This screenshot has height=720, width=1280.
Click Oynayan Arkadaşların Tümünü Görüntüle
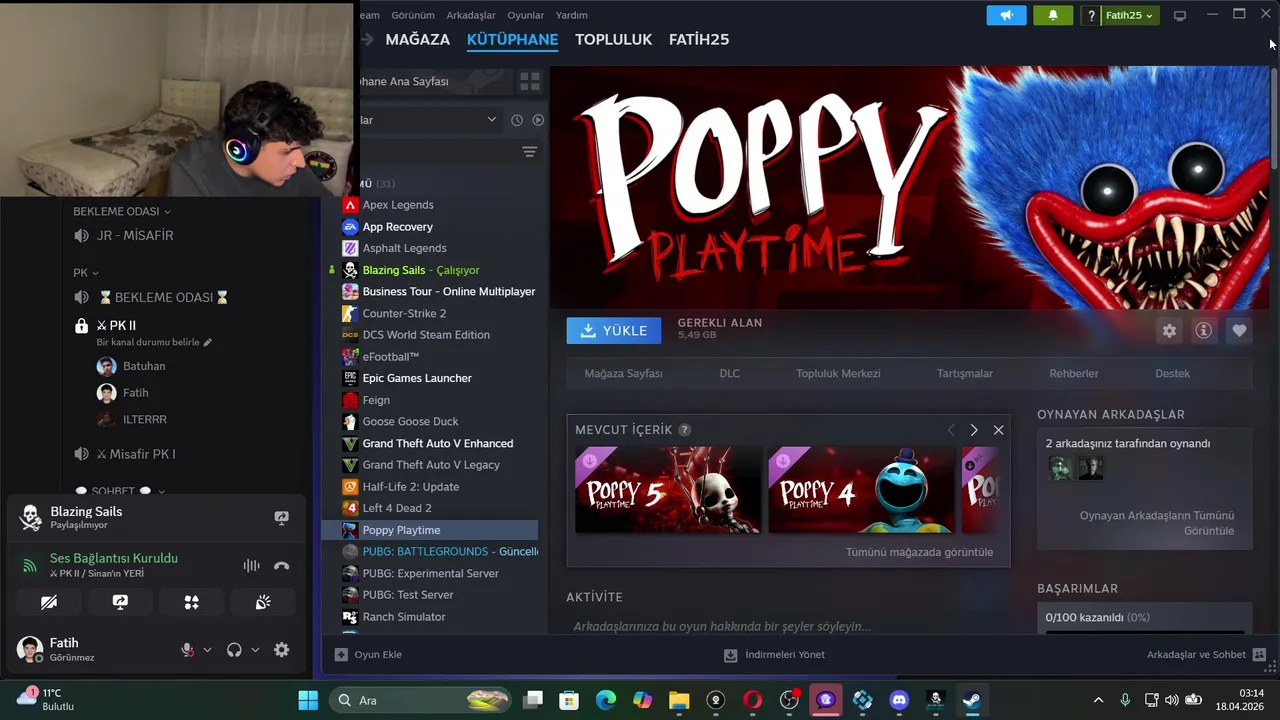click(x=1156, y=523)
